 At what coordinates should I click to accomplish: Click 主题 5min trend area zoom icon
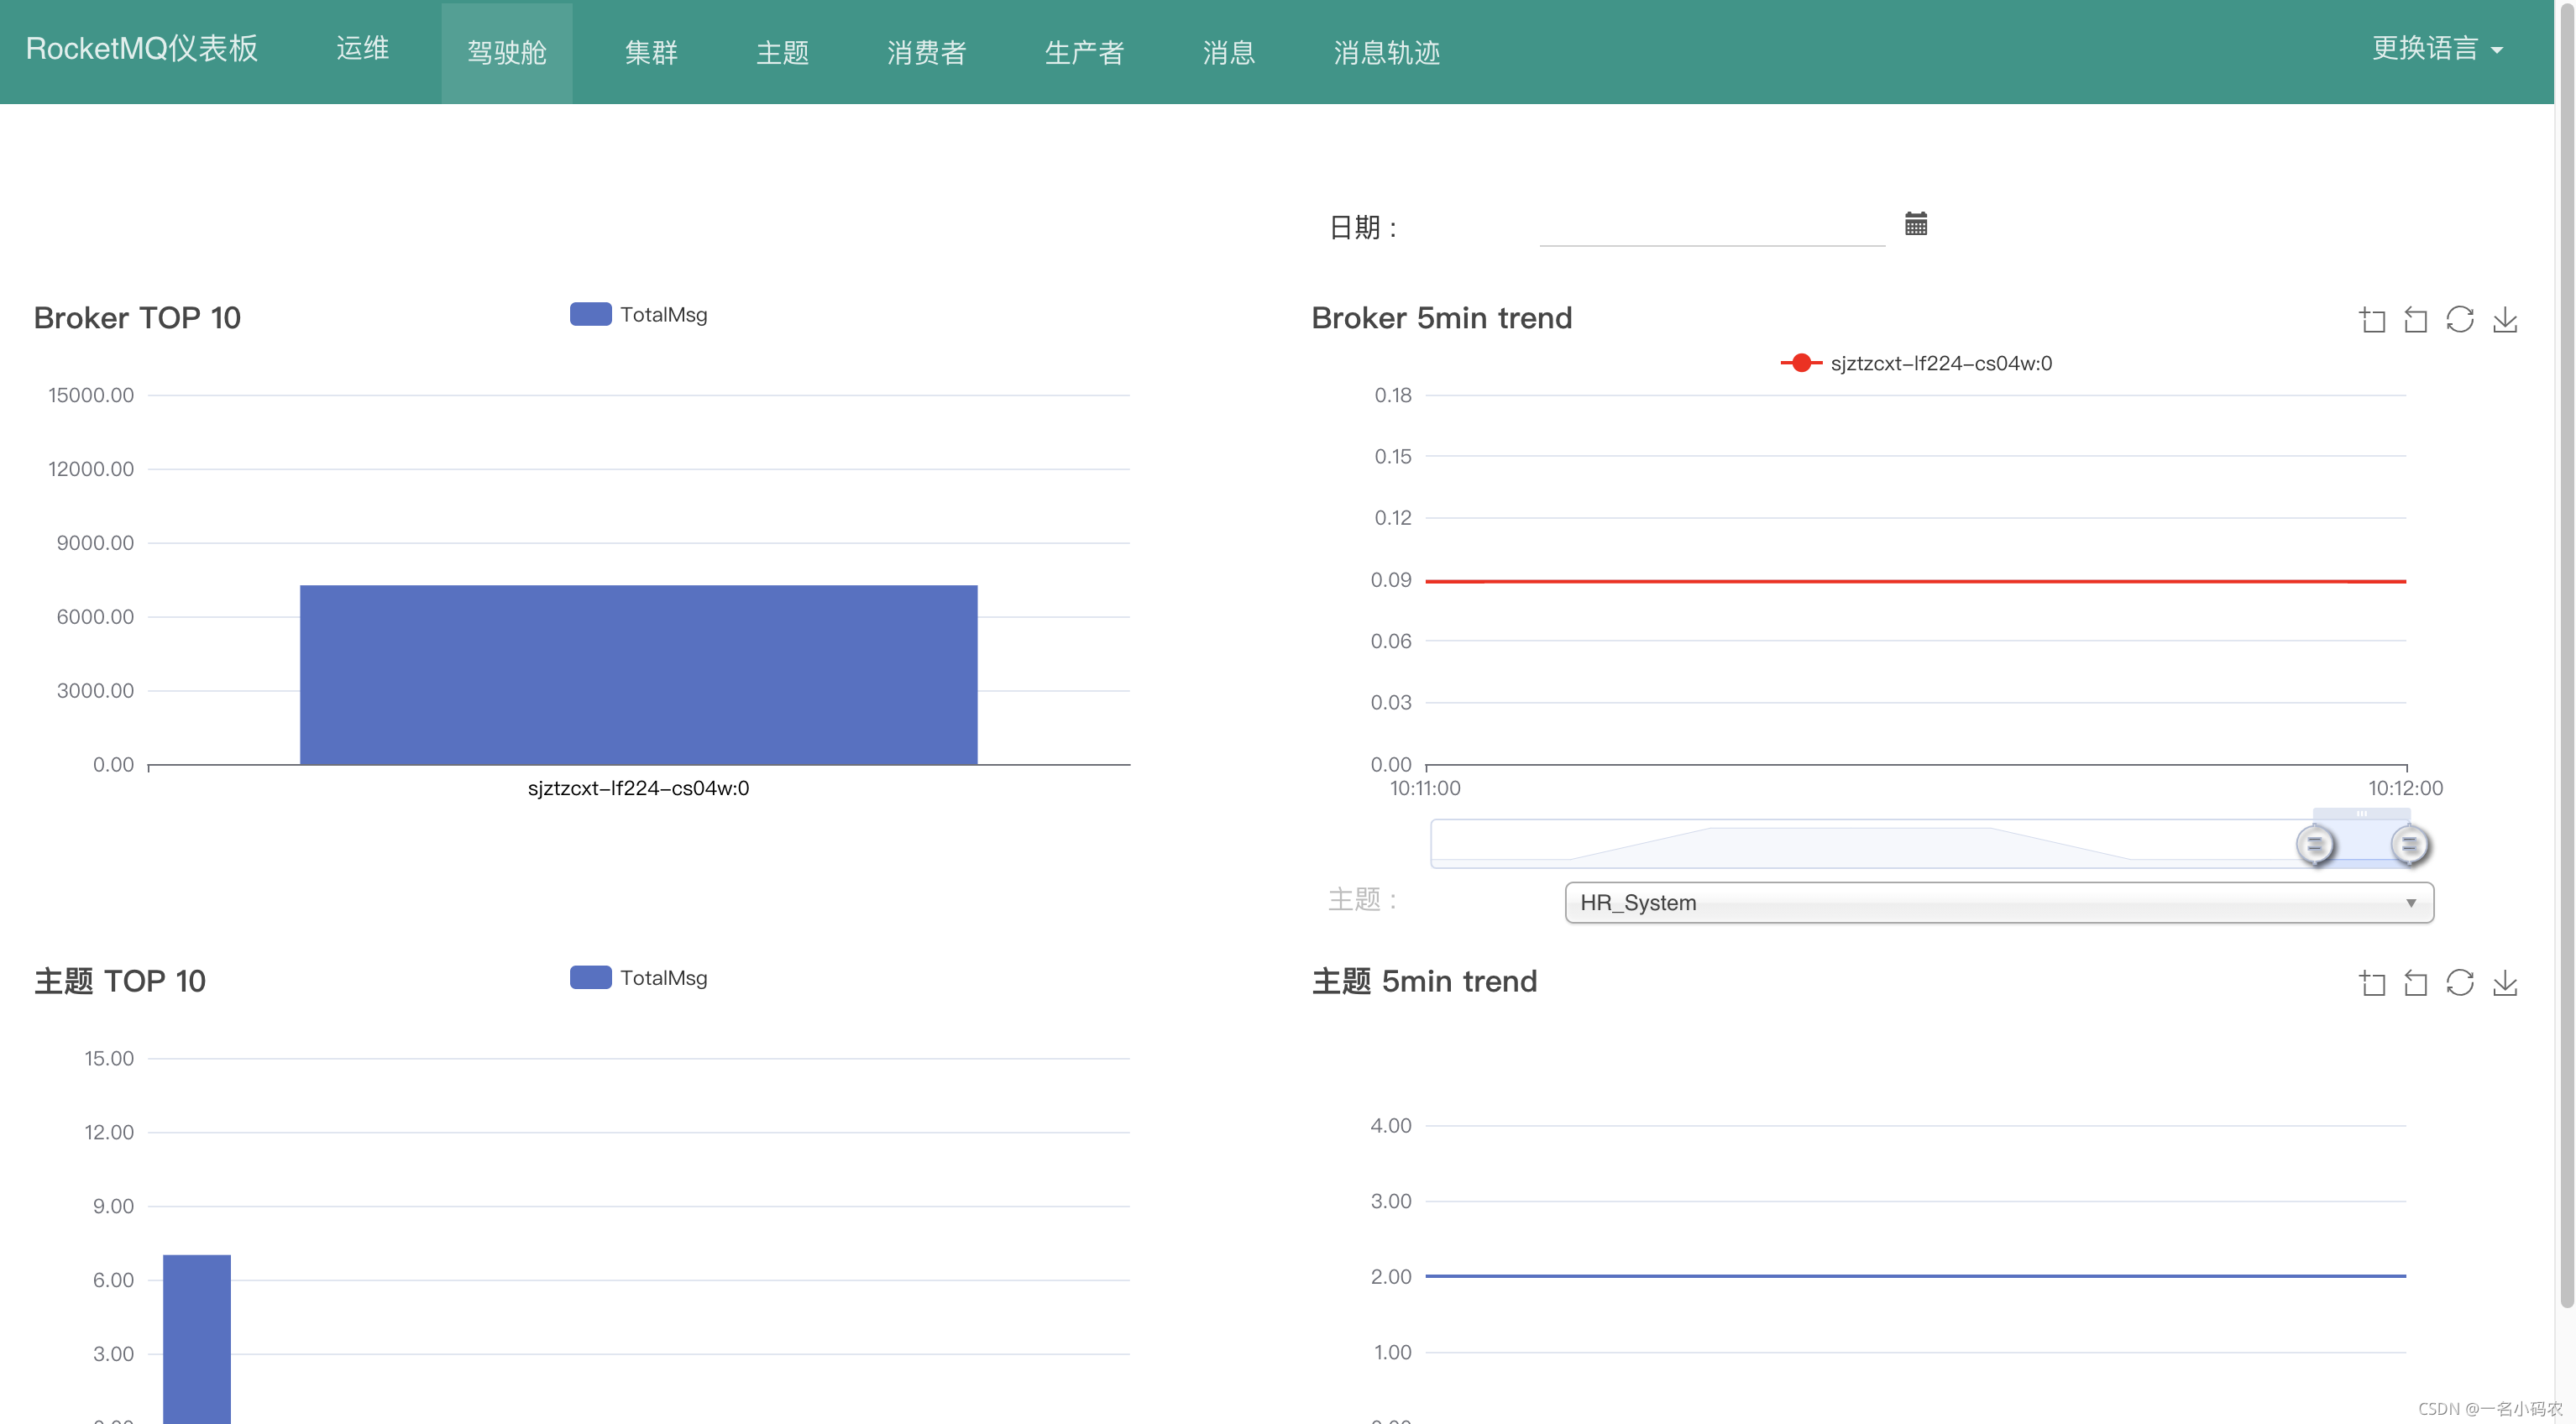(x=2372, y=983)
